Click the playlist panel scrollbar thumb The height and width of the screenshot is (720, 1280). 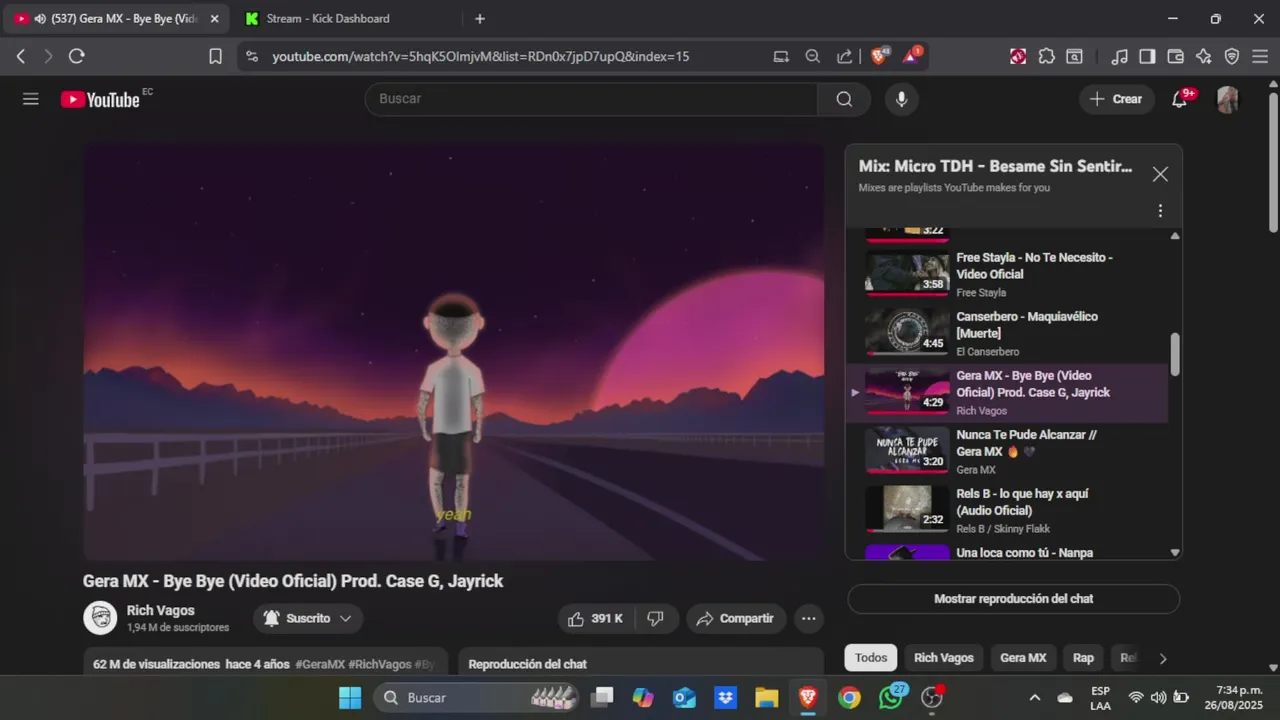1175,355
